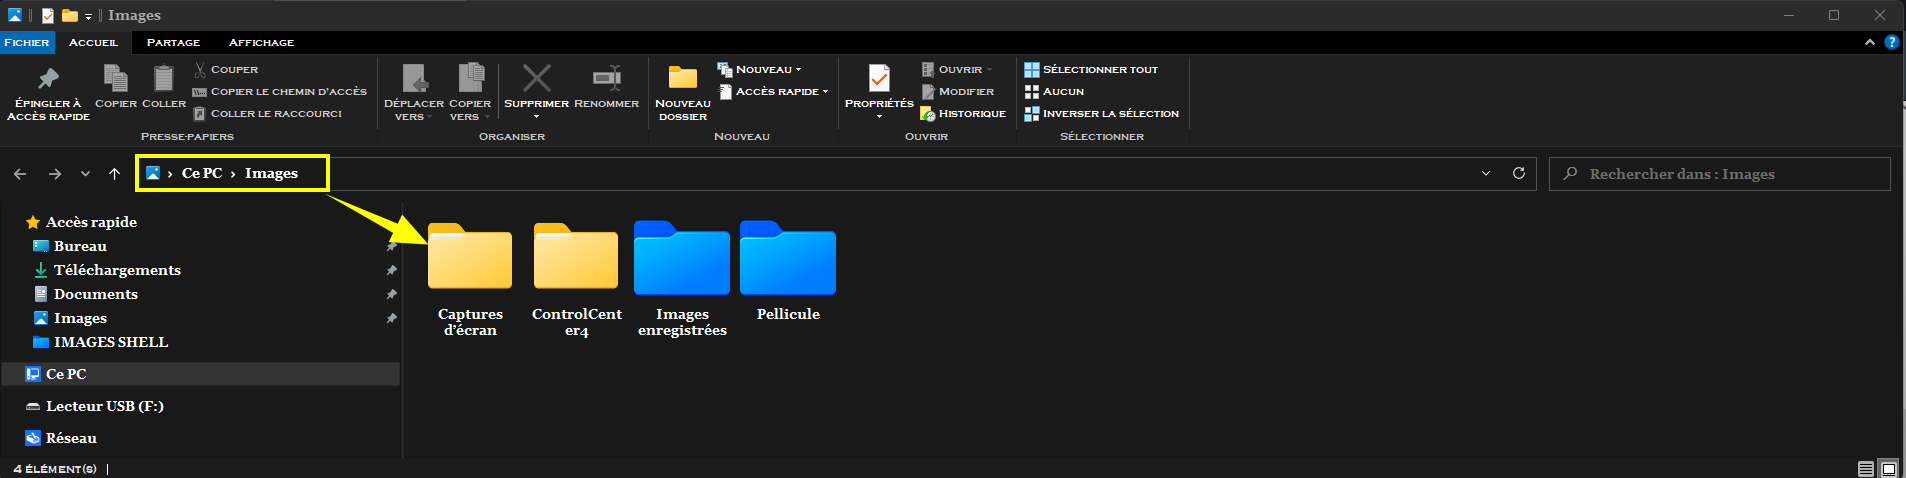Click Historique in the ribbon
The width and height of the screenshot is (1906, 478).
963,113
